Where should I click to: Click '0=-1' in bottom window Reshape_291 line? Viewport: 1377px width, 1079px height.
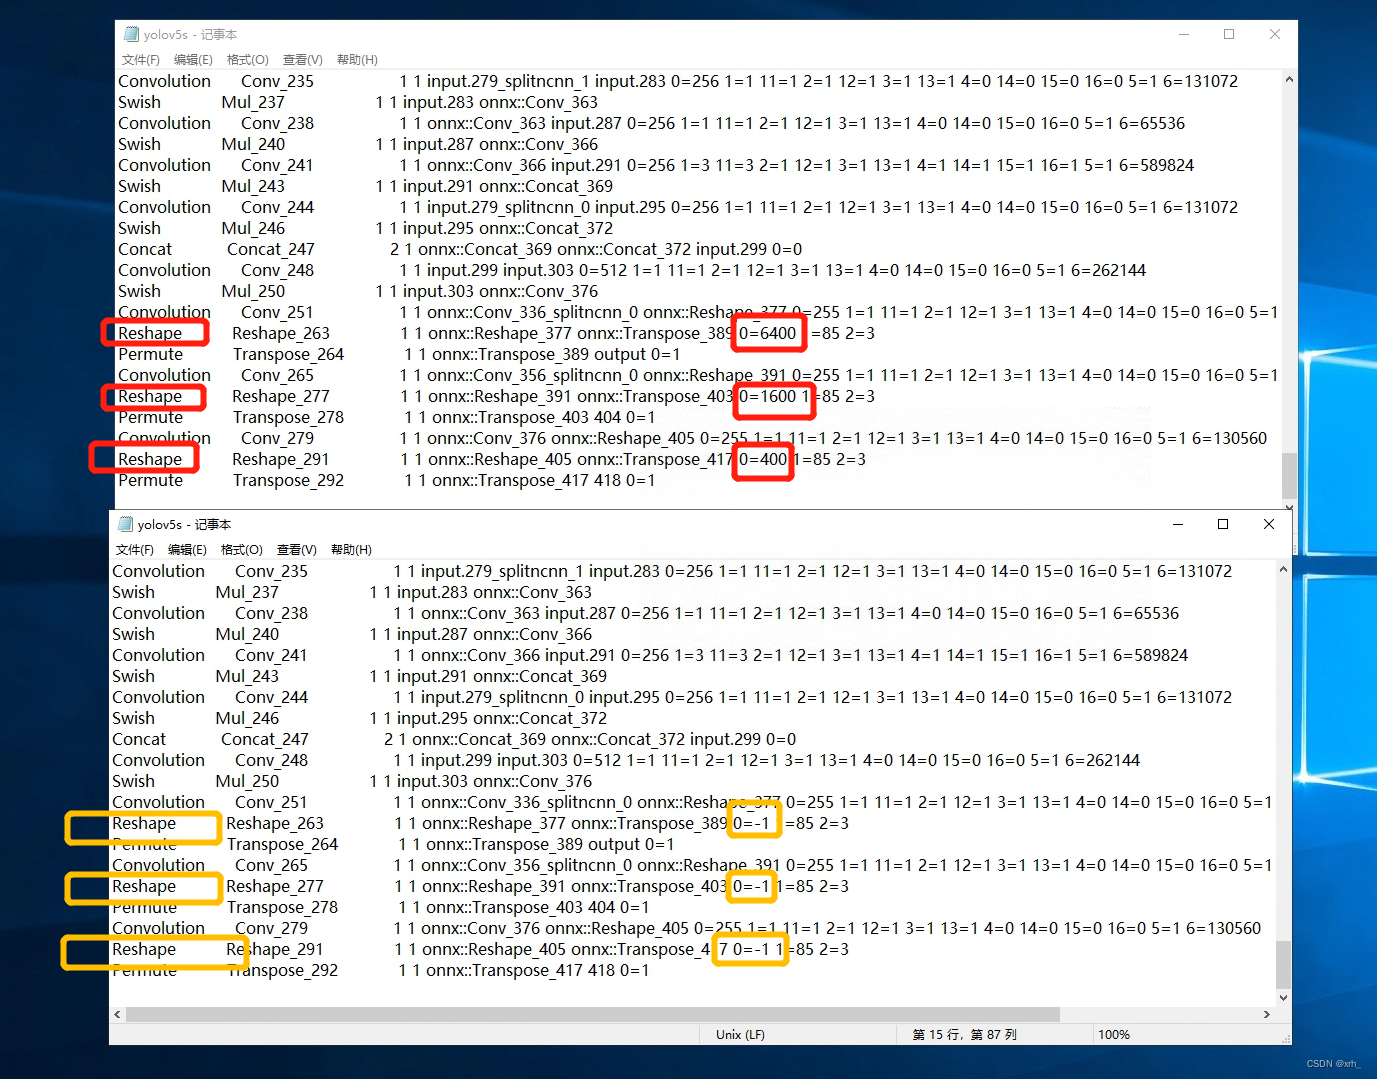(752, 949)
